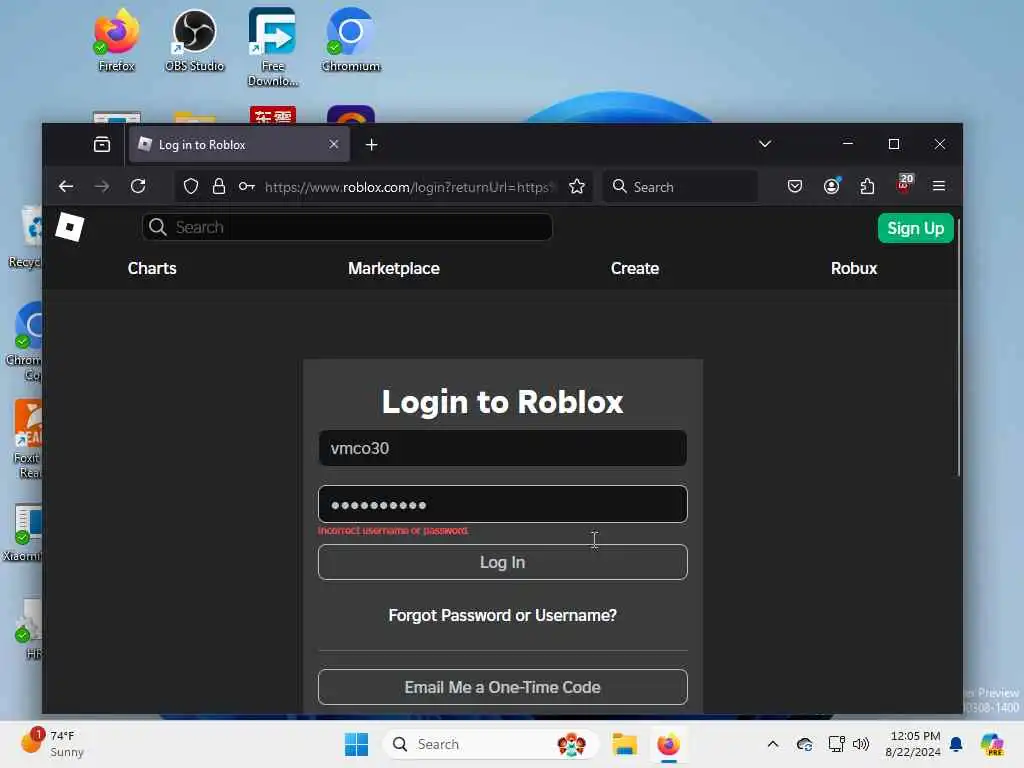The width and height of the screenshot is (1024, 768).
Task: Open the OBS Studio desktop shortcut
Action: pos(195,39)
